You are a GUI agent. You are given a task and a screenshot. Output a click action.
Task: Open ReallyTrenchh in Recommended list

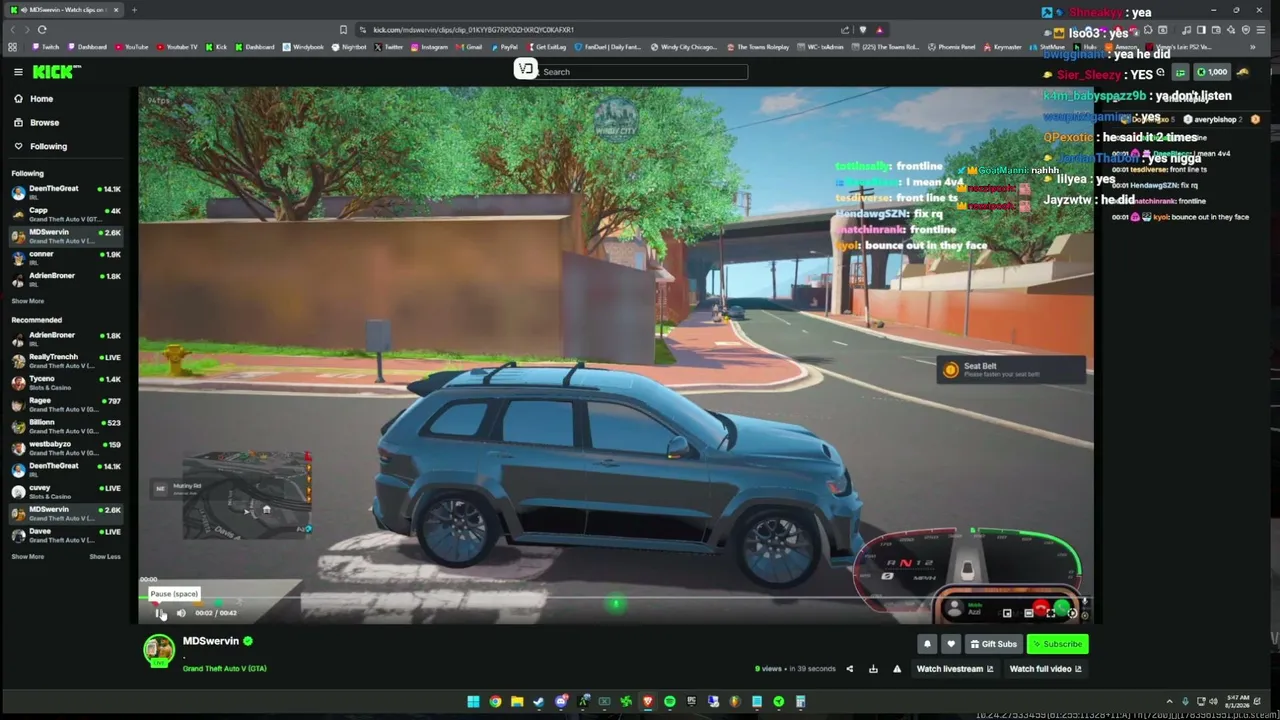pos(67,361)
